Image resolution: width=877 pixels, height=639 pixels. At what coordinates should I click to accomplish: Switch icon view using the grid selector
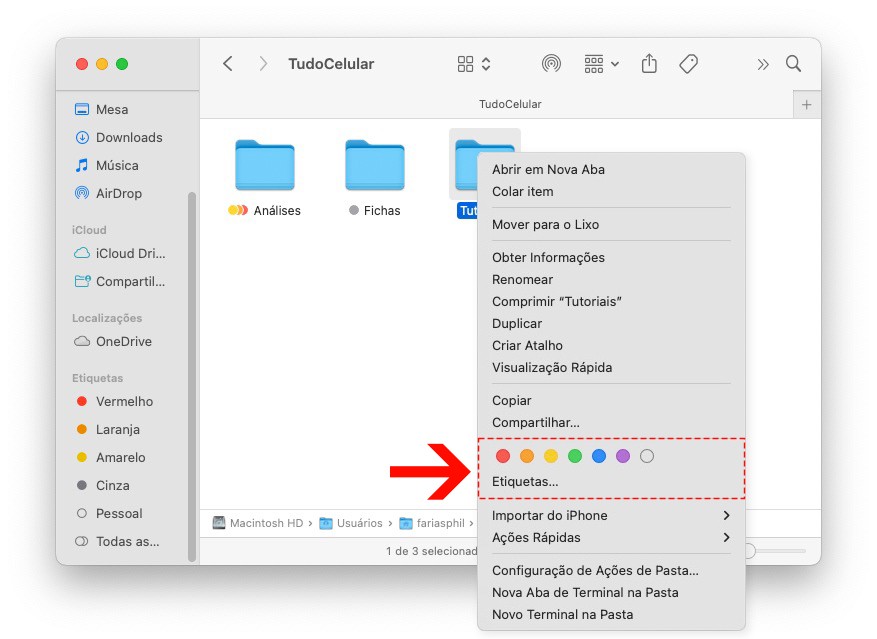point(474,64)
